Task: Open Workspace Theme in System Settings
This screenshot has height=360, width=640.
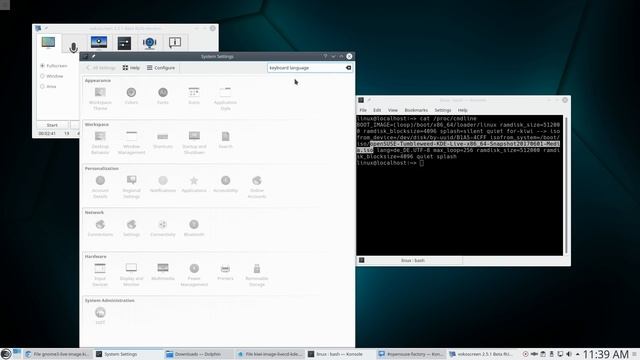Action: point(100,98)
